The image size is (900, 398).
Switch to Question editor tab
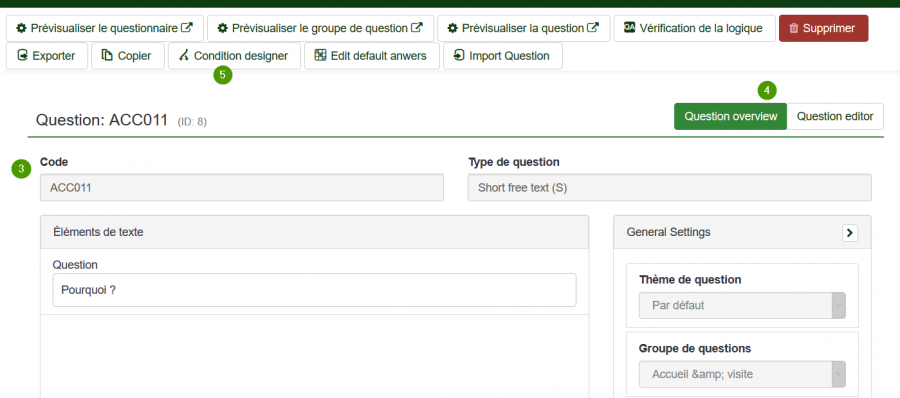click(835, 117)
